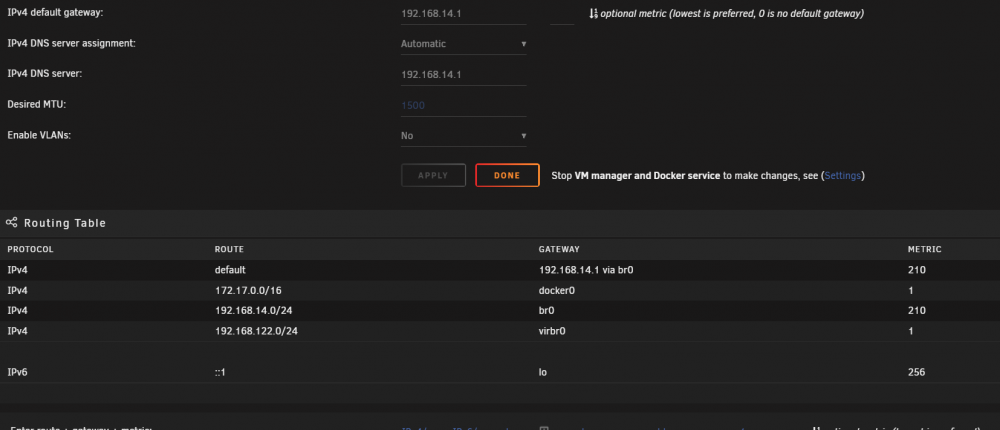This screenshot has width=1000, height=430.
Task: Click the METRIC column header
Action: pos(924,249)
